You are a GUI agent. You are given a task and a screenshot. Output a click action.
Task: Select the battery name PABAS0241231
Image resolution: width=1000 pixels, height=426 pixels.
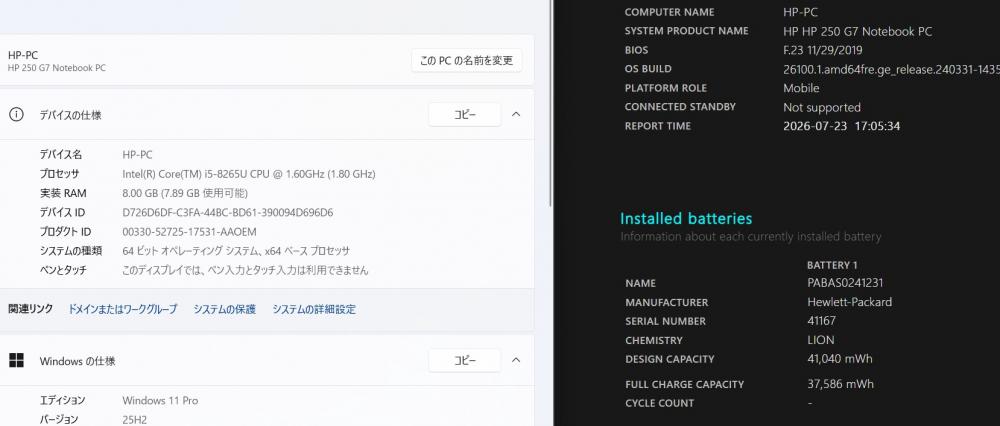845,283
